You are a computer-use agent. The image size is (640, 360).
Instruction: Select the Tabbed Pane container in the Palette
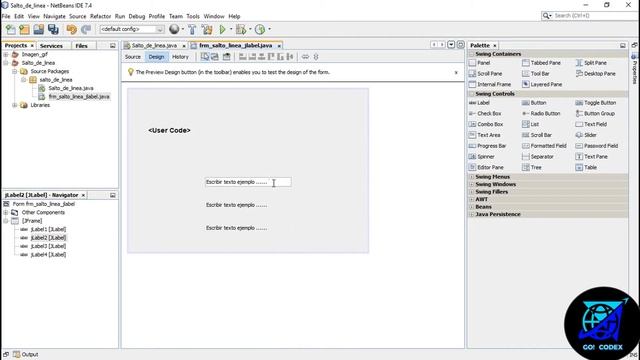542,63
